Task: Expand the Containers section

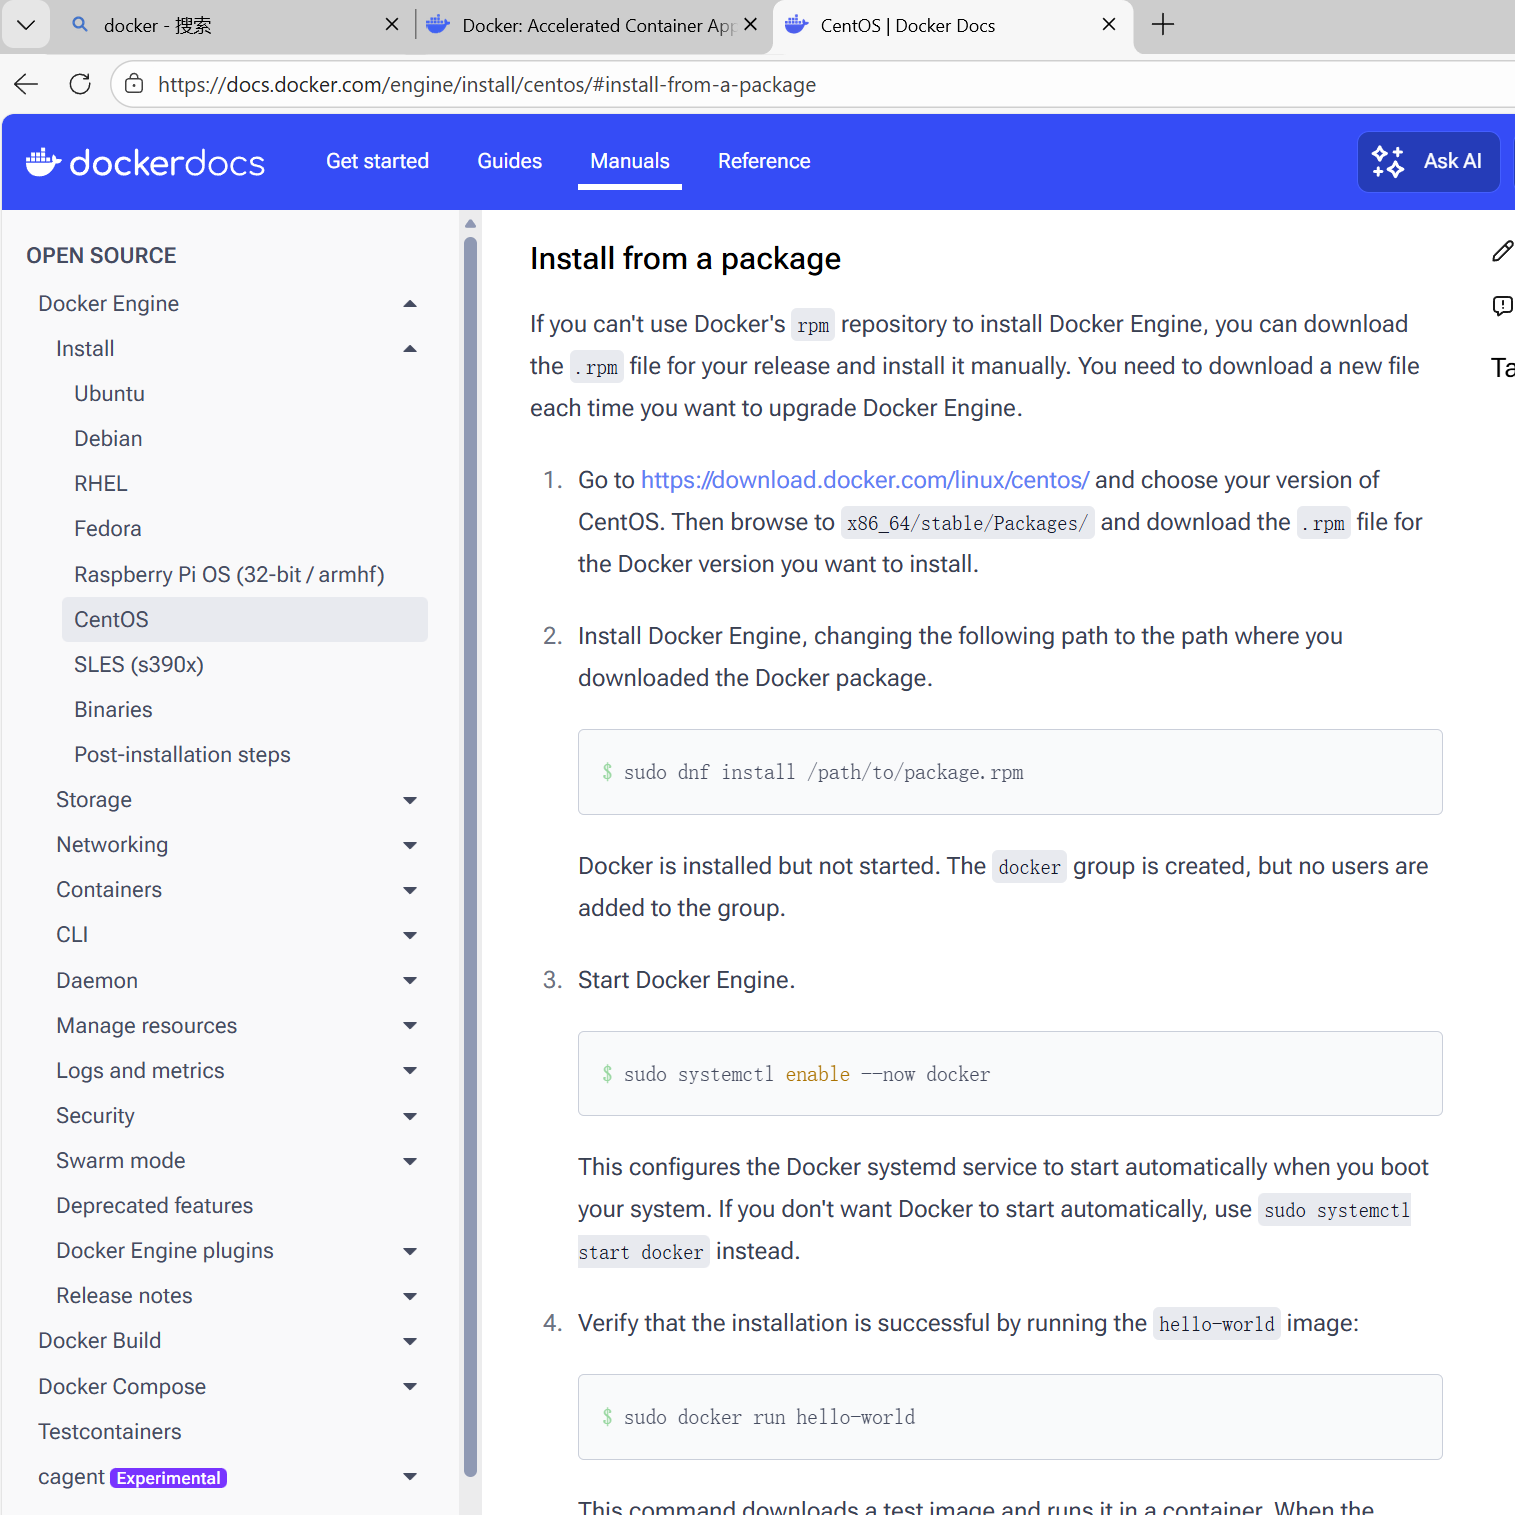Action: (x=410, y=890)
